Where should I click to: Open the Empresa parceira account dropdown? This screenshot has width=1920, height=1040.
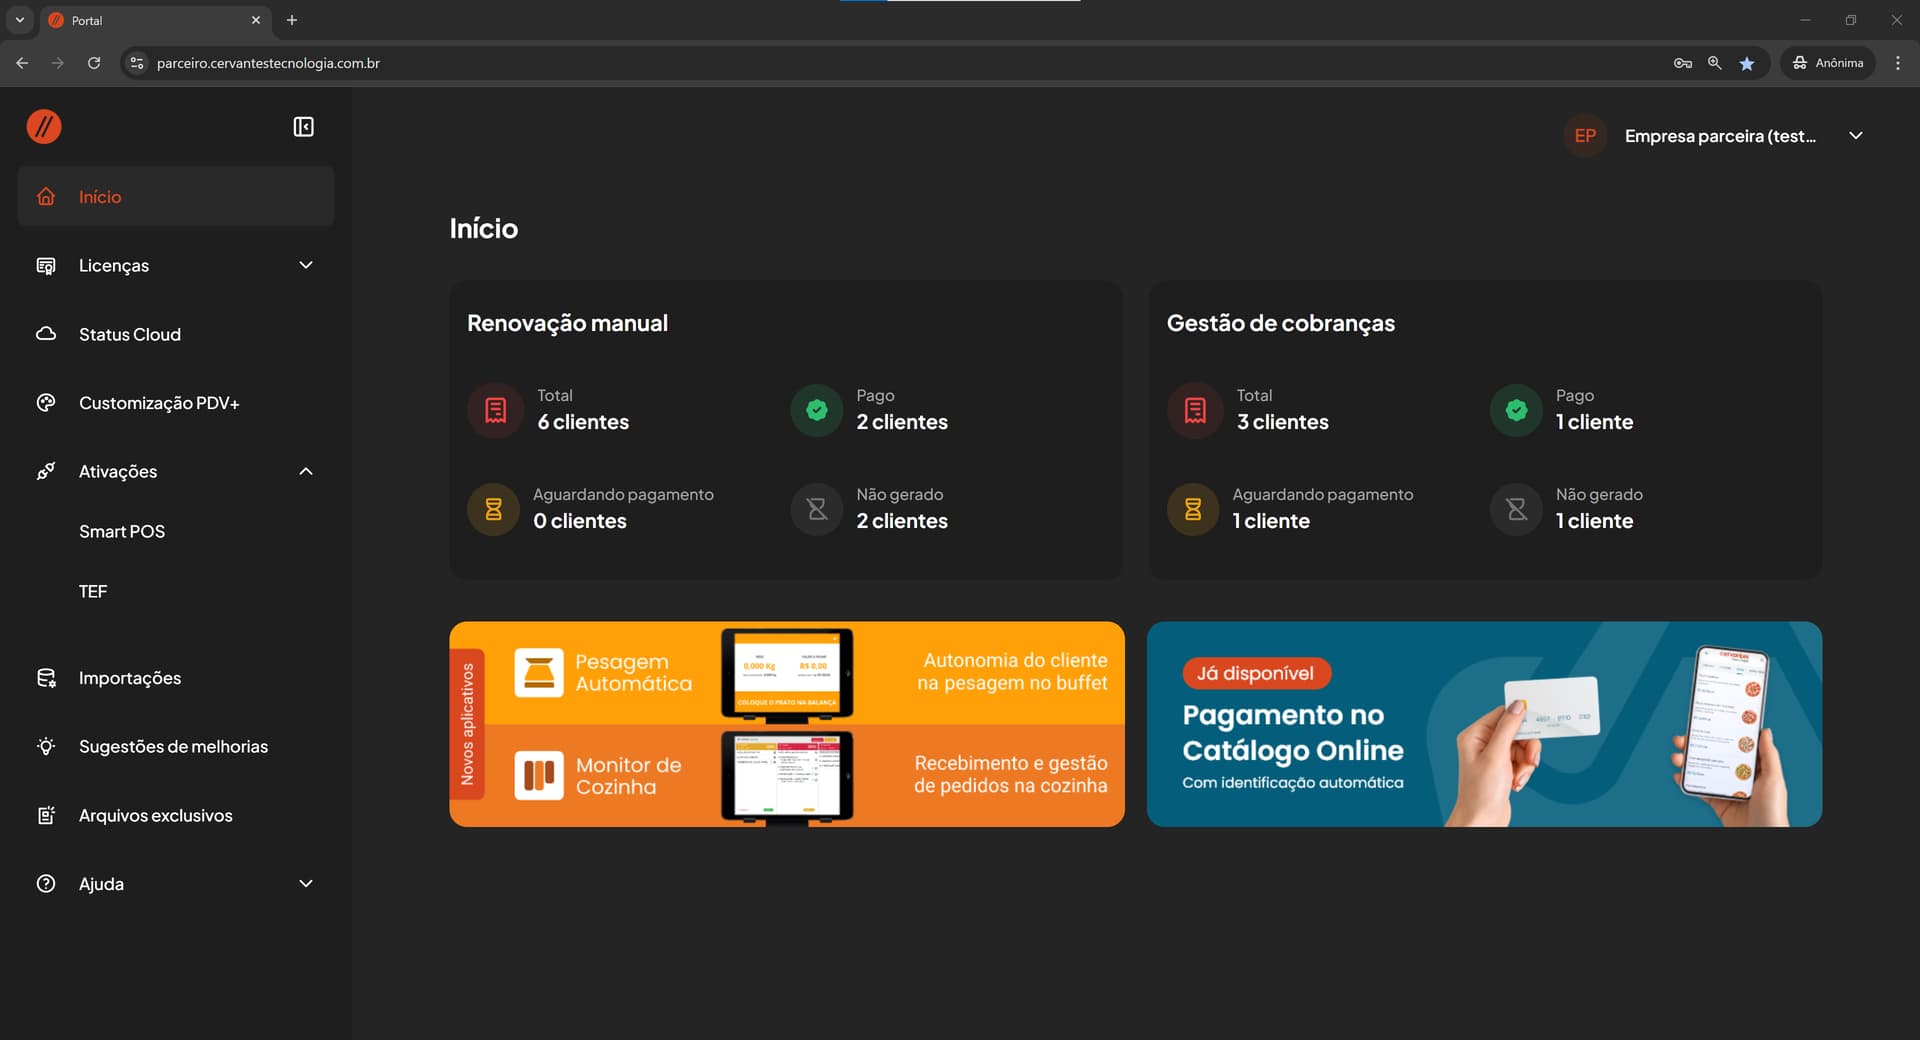pos(1855,136)
